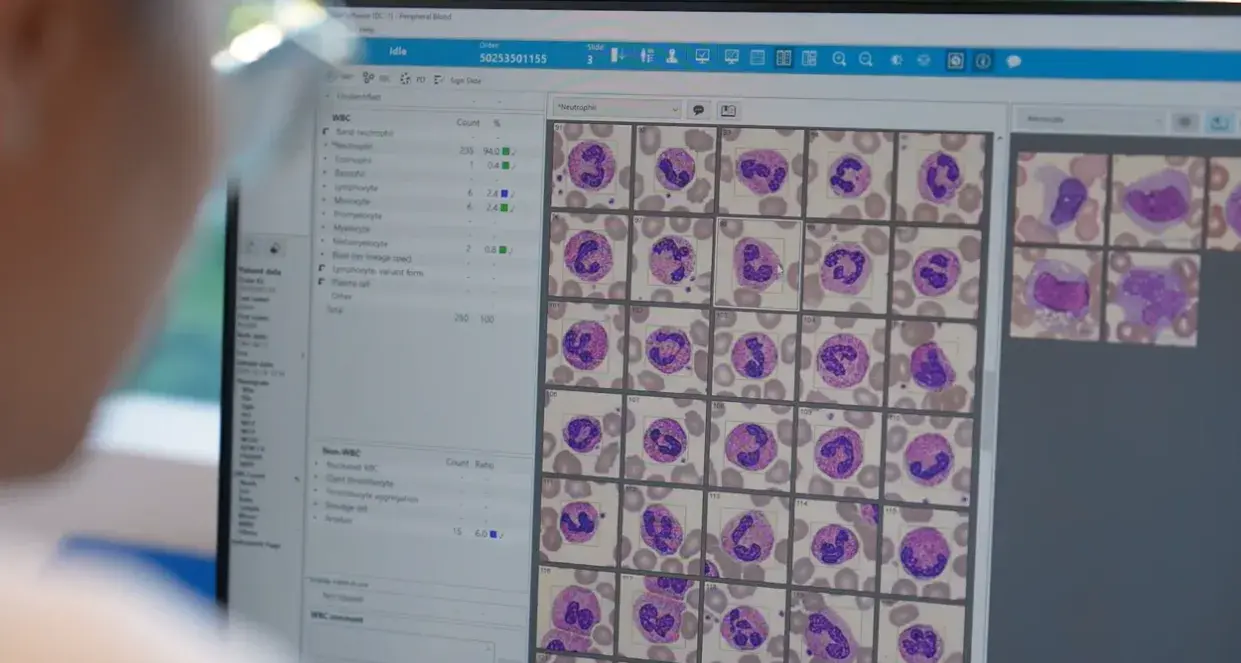Open the Zoom In magnifier tool
Screen dimensions: 1241x663
(x=841, y=59)
